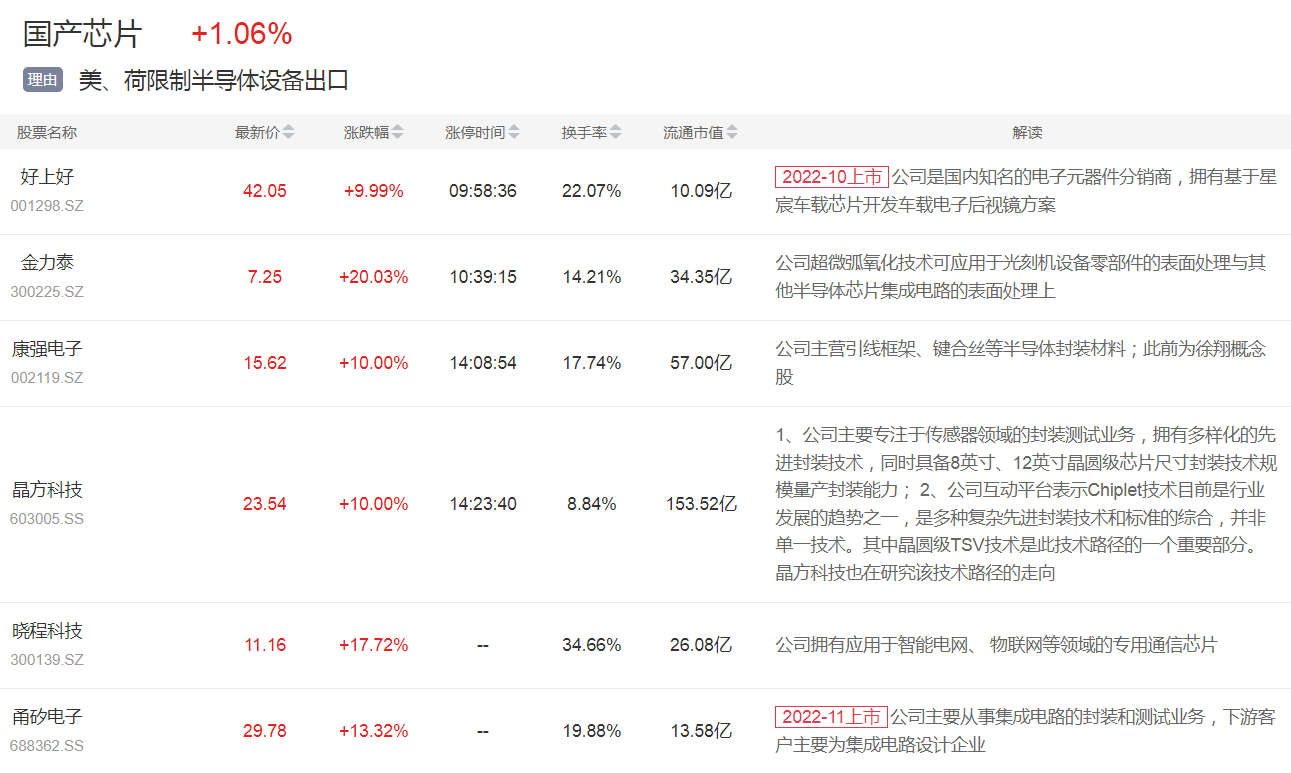This screenshot has height=773, width=1291.
Task: Click change value +17.72%
Action: tap(374, 645)
